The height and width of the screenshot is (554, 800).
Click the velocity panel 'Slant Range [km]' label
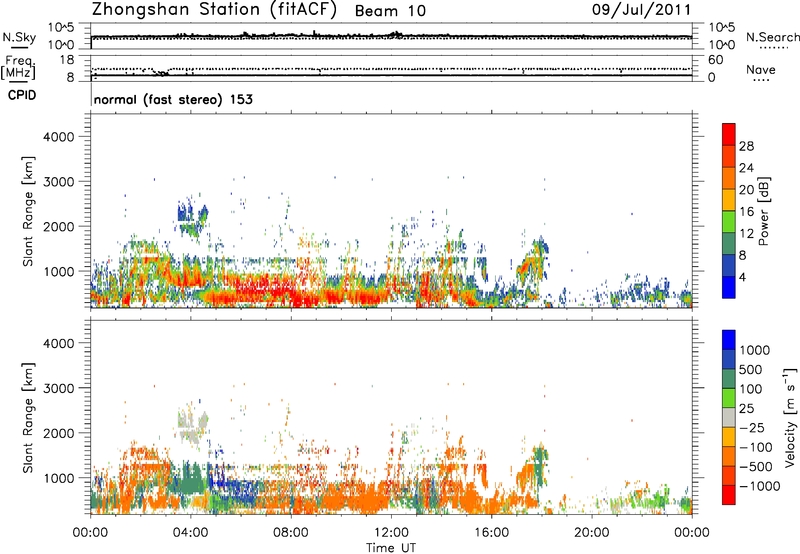coord(28,418)
